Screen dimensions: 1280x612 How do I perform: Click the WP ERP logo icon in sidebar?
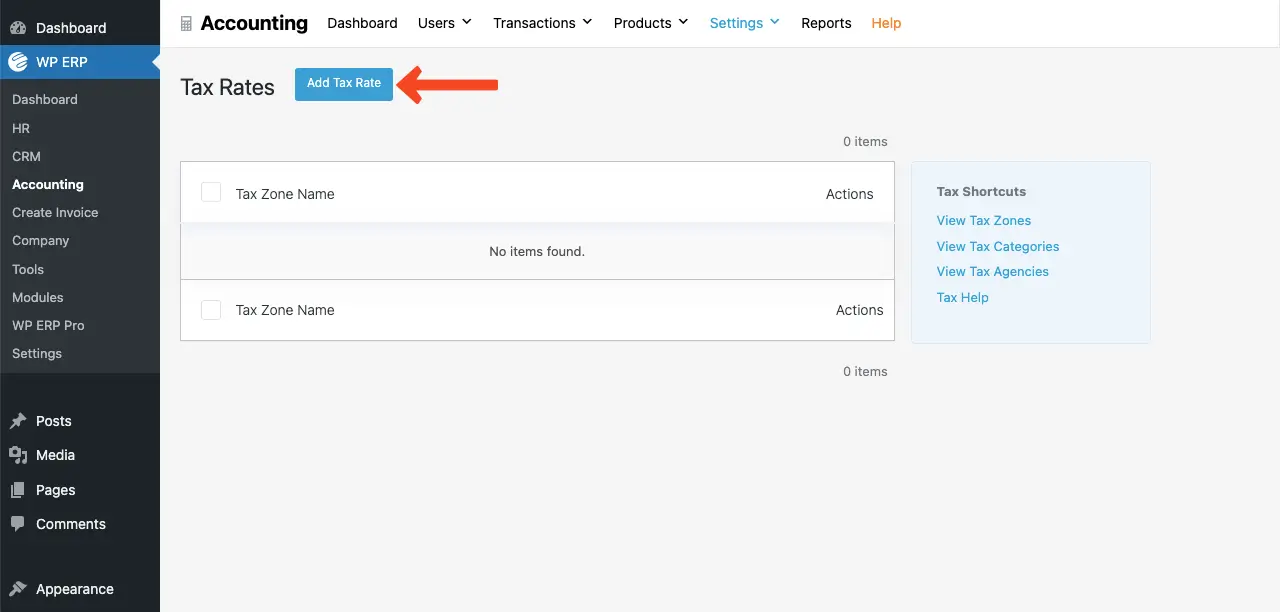coord(18,62)
